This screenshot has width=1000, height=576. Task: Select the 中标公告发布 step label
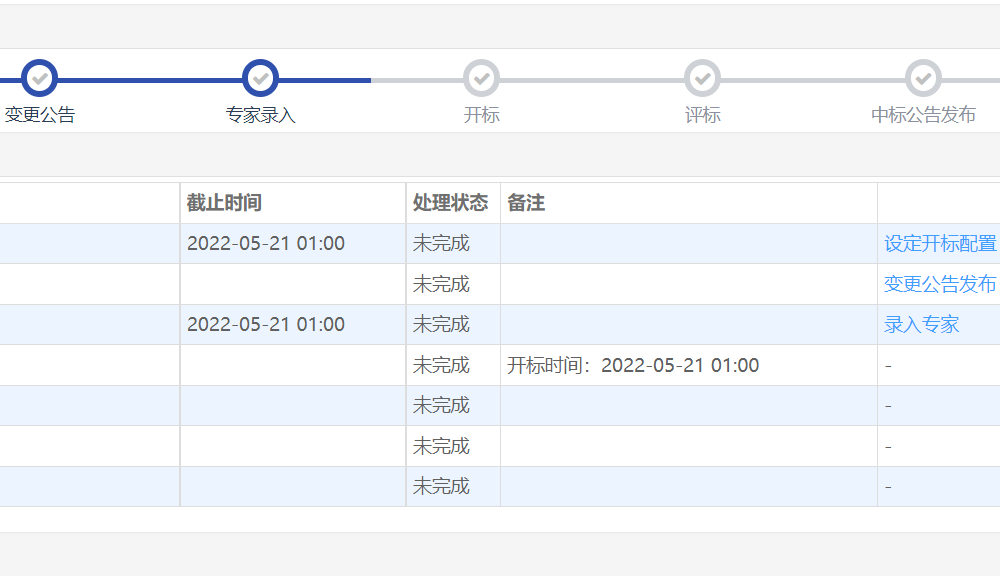(923, 115)
